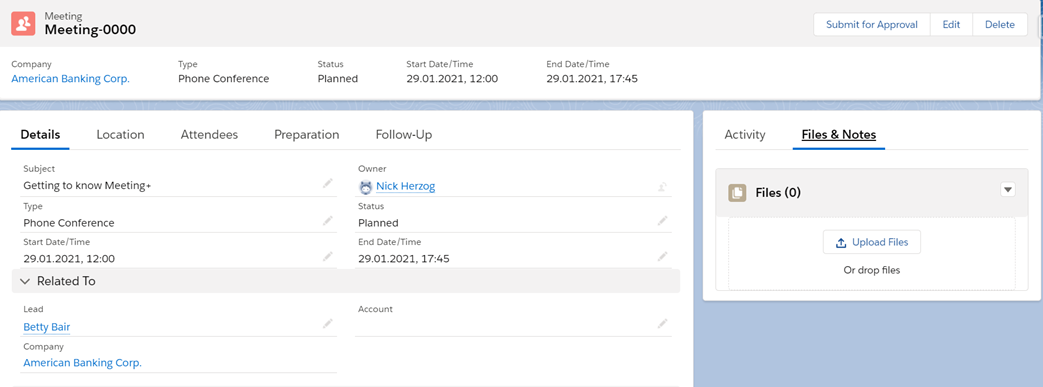The width and height of the screenshot is (1043, 387).
Task: Click the Status Planned value in Details
Action: tap(378, 223)
